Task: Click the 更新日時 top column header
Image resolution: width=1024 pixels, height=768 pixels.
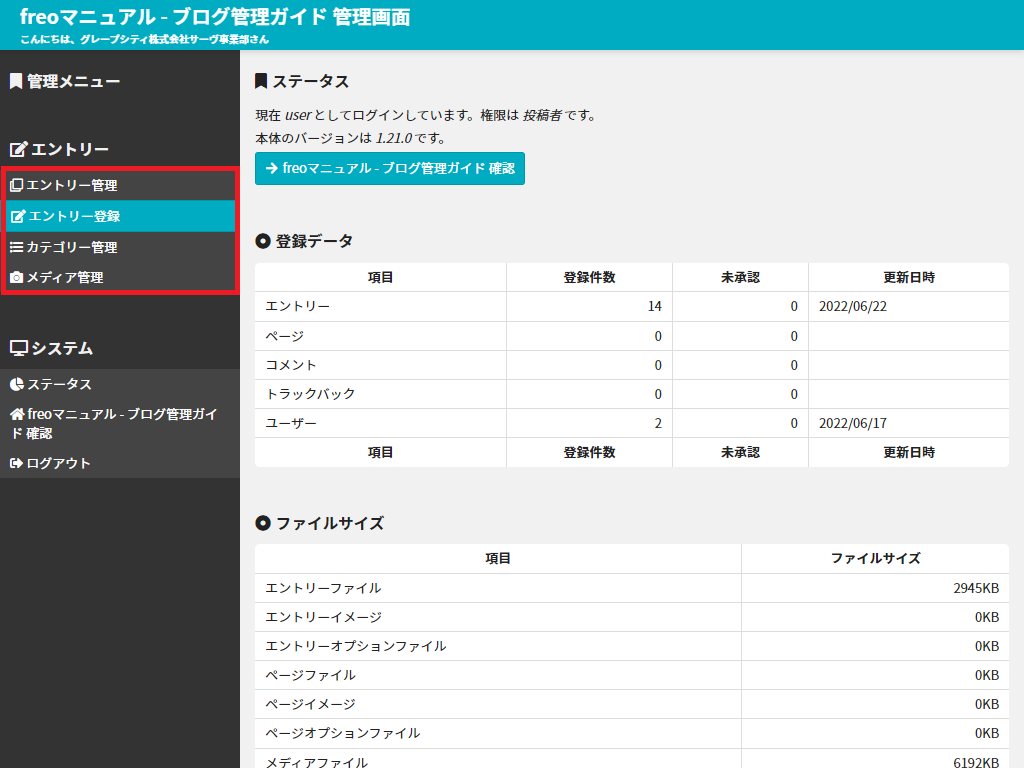Action: pyautogui.click(x=909, y=278)
